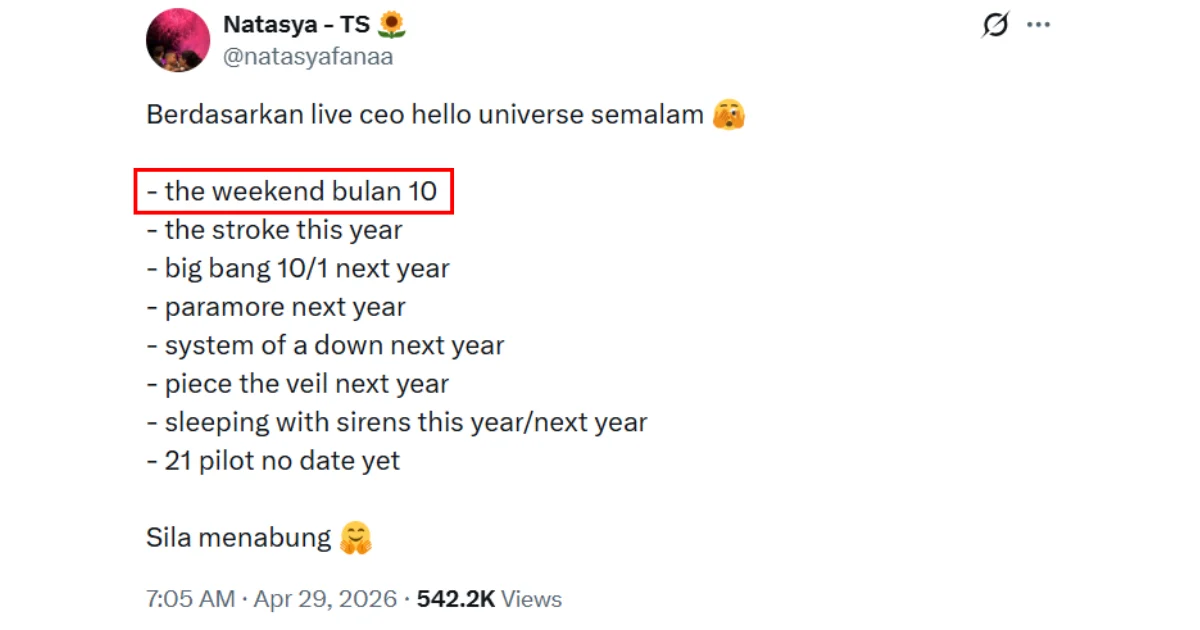Open the three-dot more options menu
The image size is (1200, 630).
(x=1039, y=25)
